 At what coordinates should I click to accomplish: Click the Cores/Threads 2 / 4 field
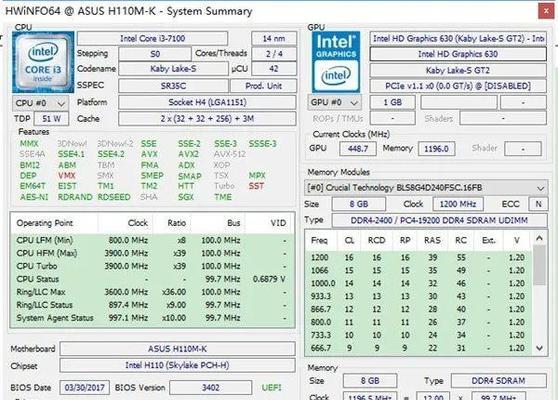(274, 54)
